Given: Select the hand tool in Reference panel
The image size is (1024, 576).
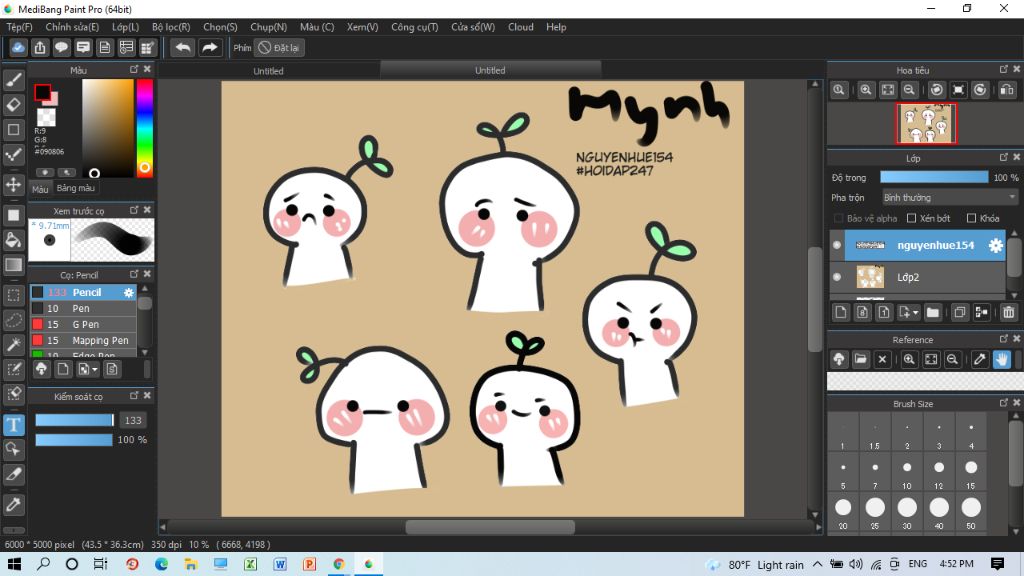Looking at the screenshot, I should pyautogui.click(x=1002, y=359).
